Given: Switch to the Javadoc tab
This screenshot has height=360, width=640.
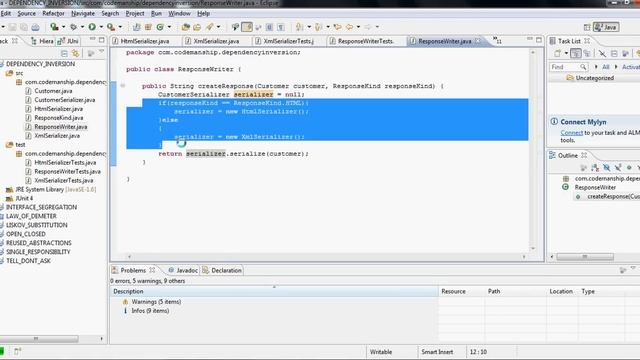Looking at the screenshot, I should 183,270.
